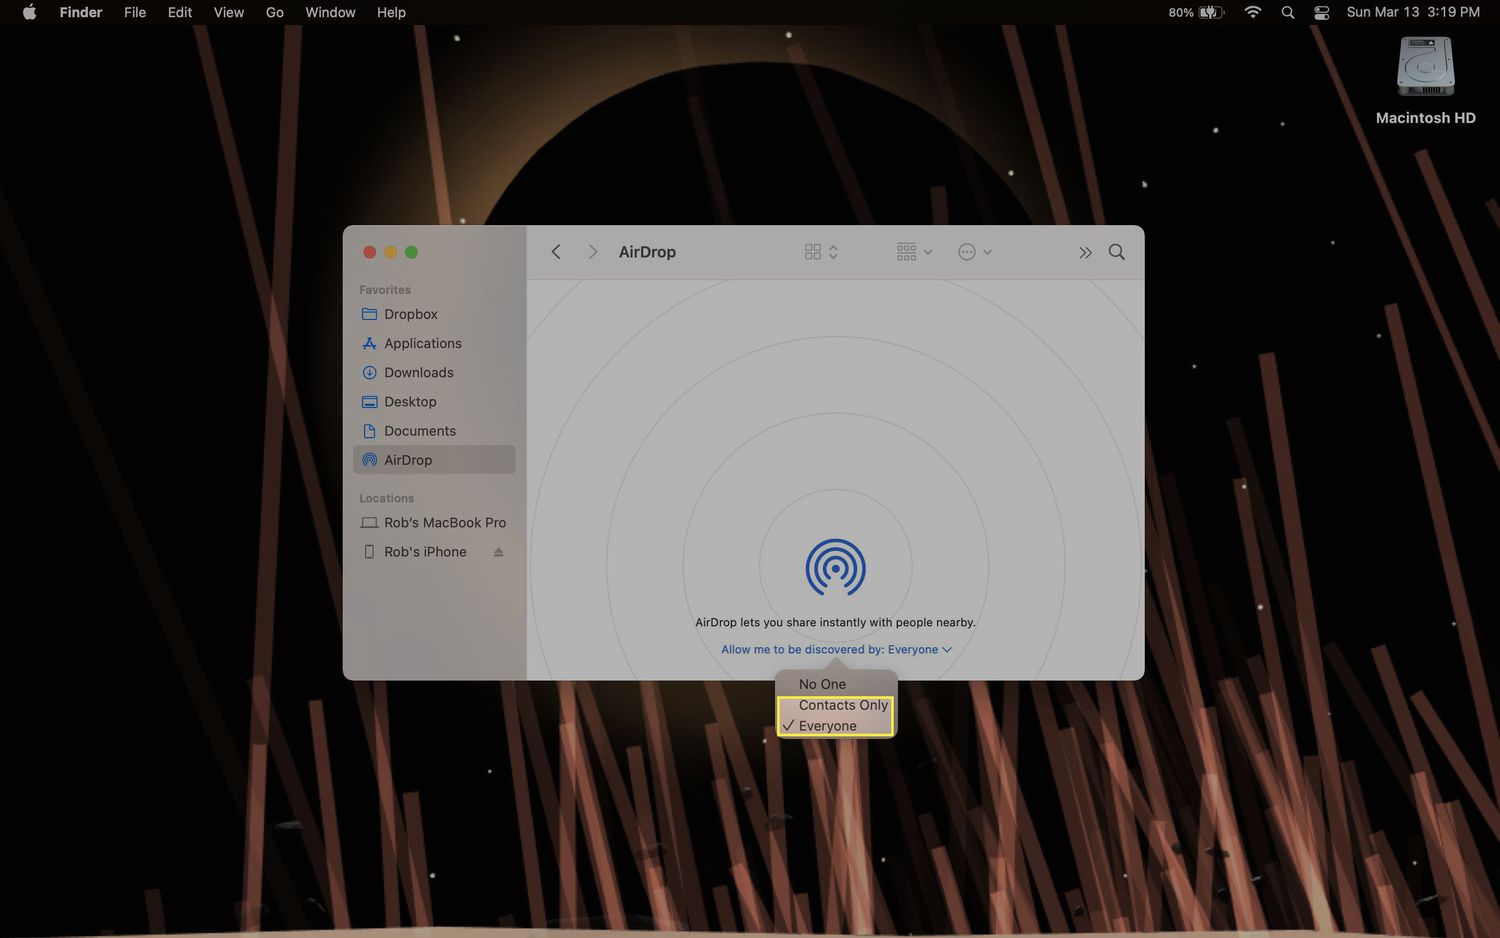This screenshot has height=938, width=1500.
Task: Eject Rob's iPhone from the sidebar
Action: (498, 552)
